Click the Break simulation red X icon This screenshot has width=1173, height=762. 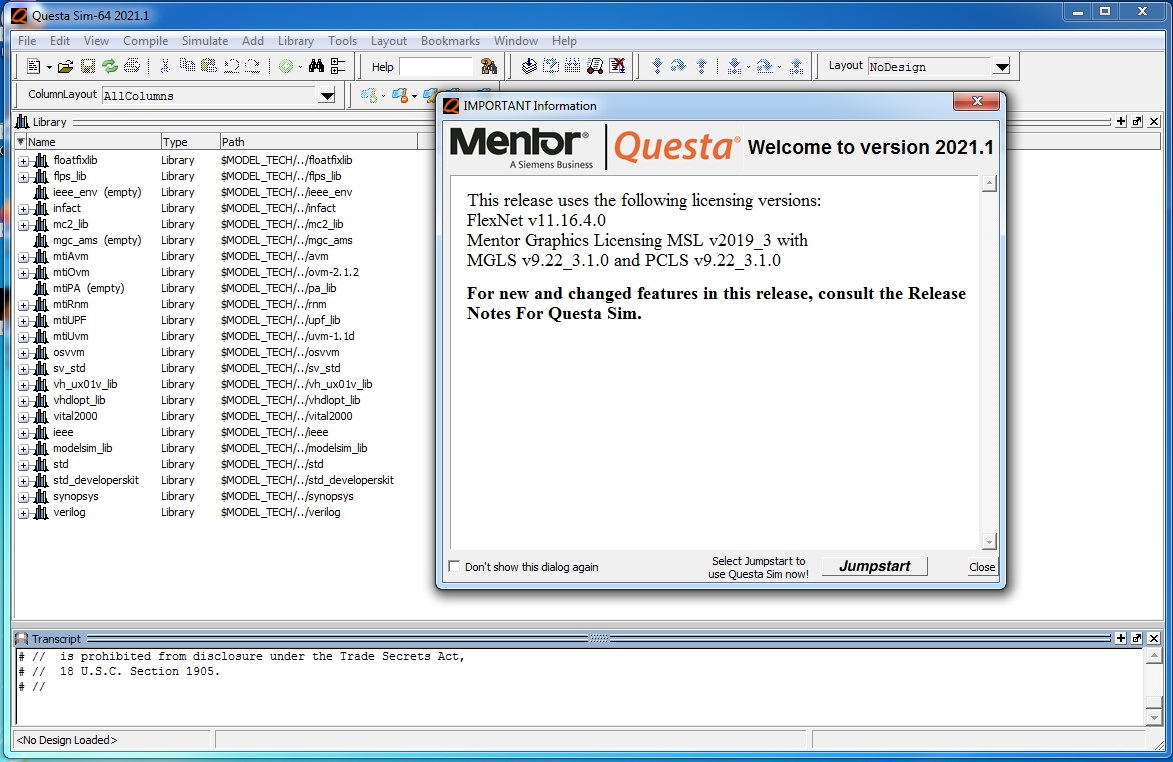617,67
